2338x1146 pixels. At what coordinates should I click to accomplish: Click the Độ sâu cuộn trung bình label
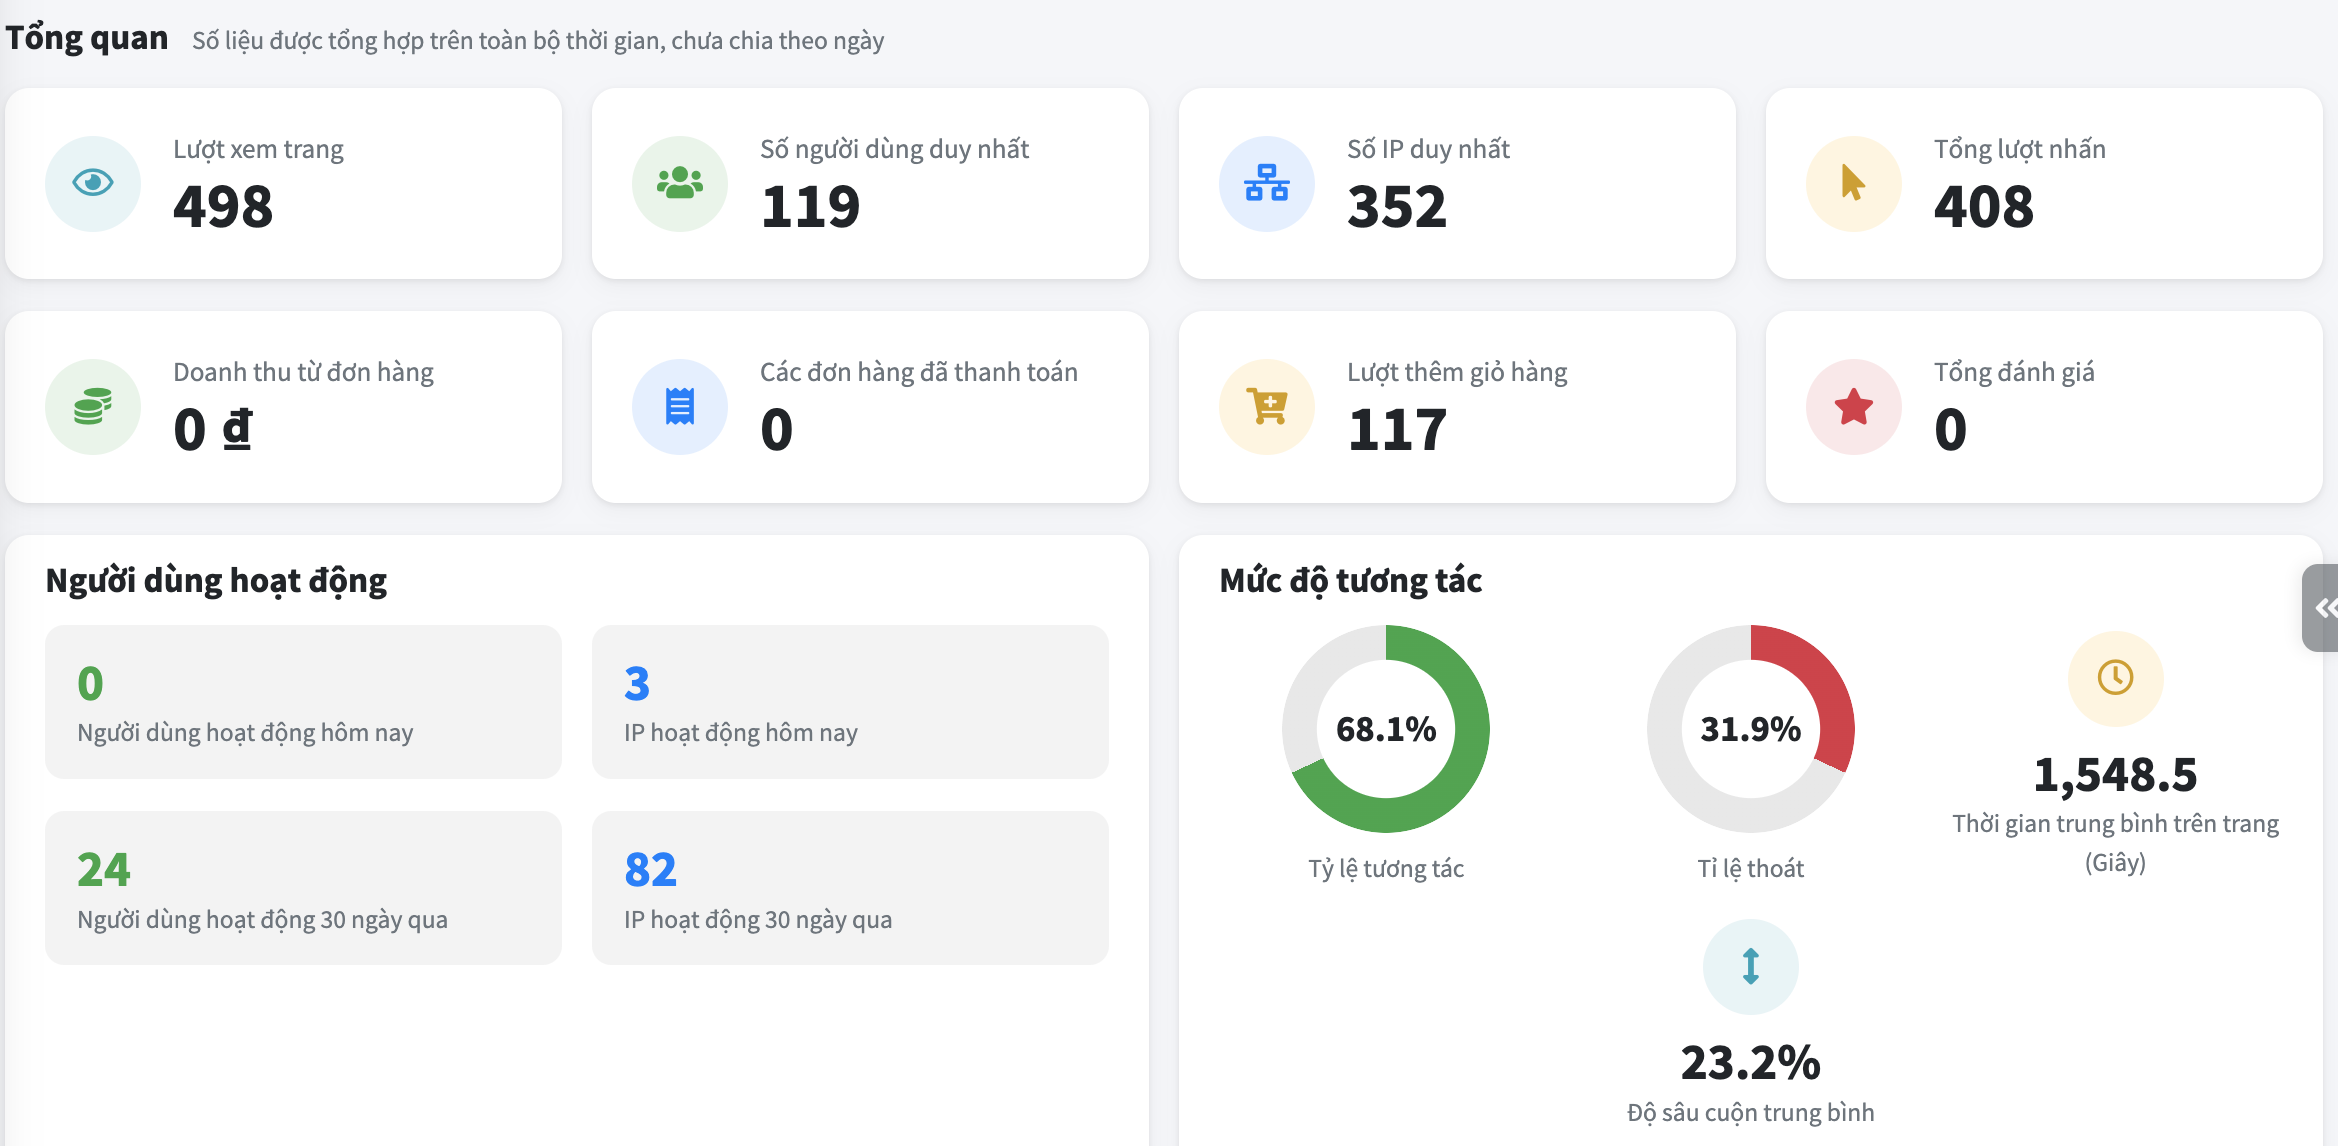(1751, 1113)
